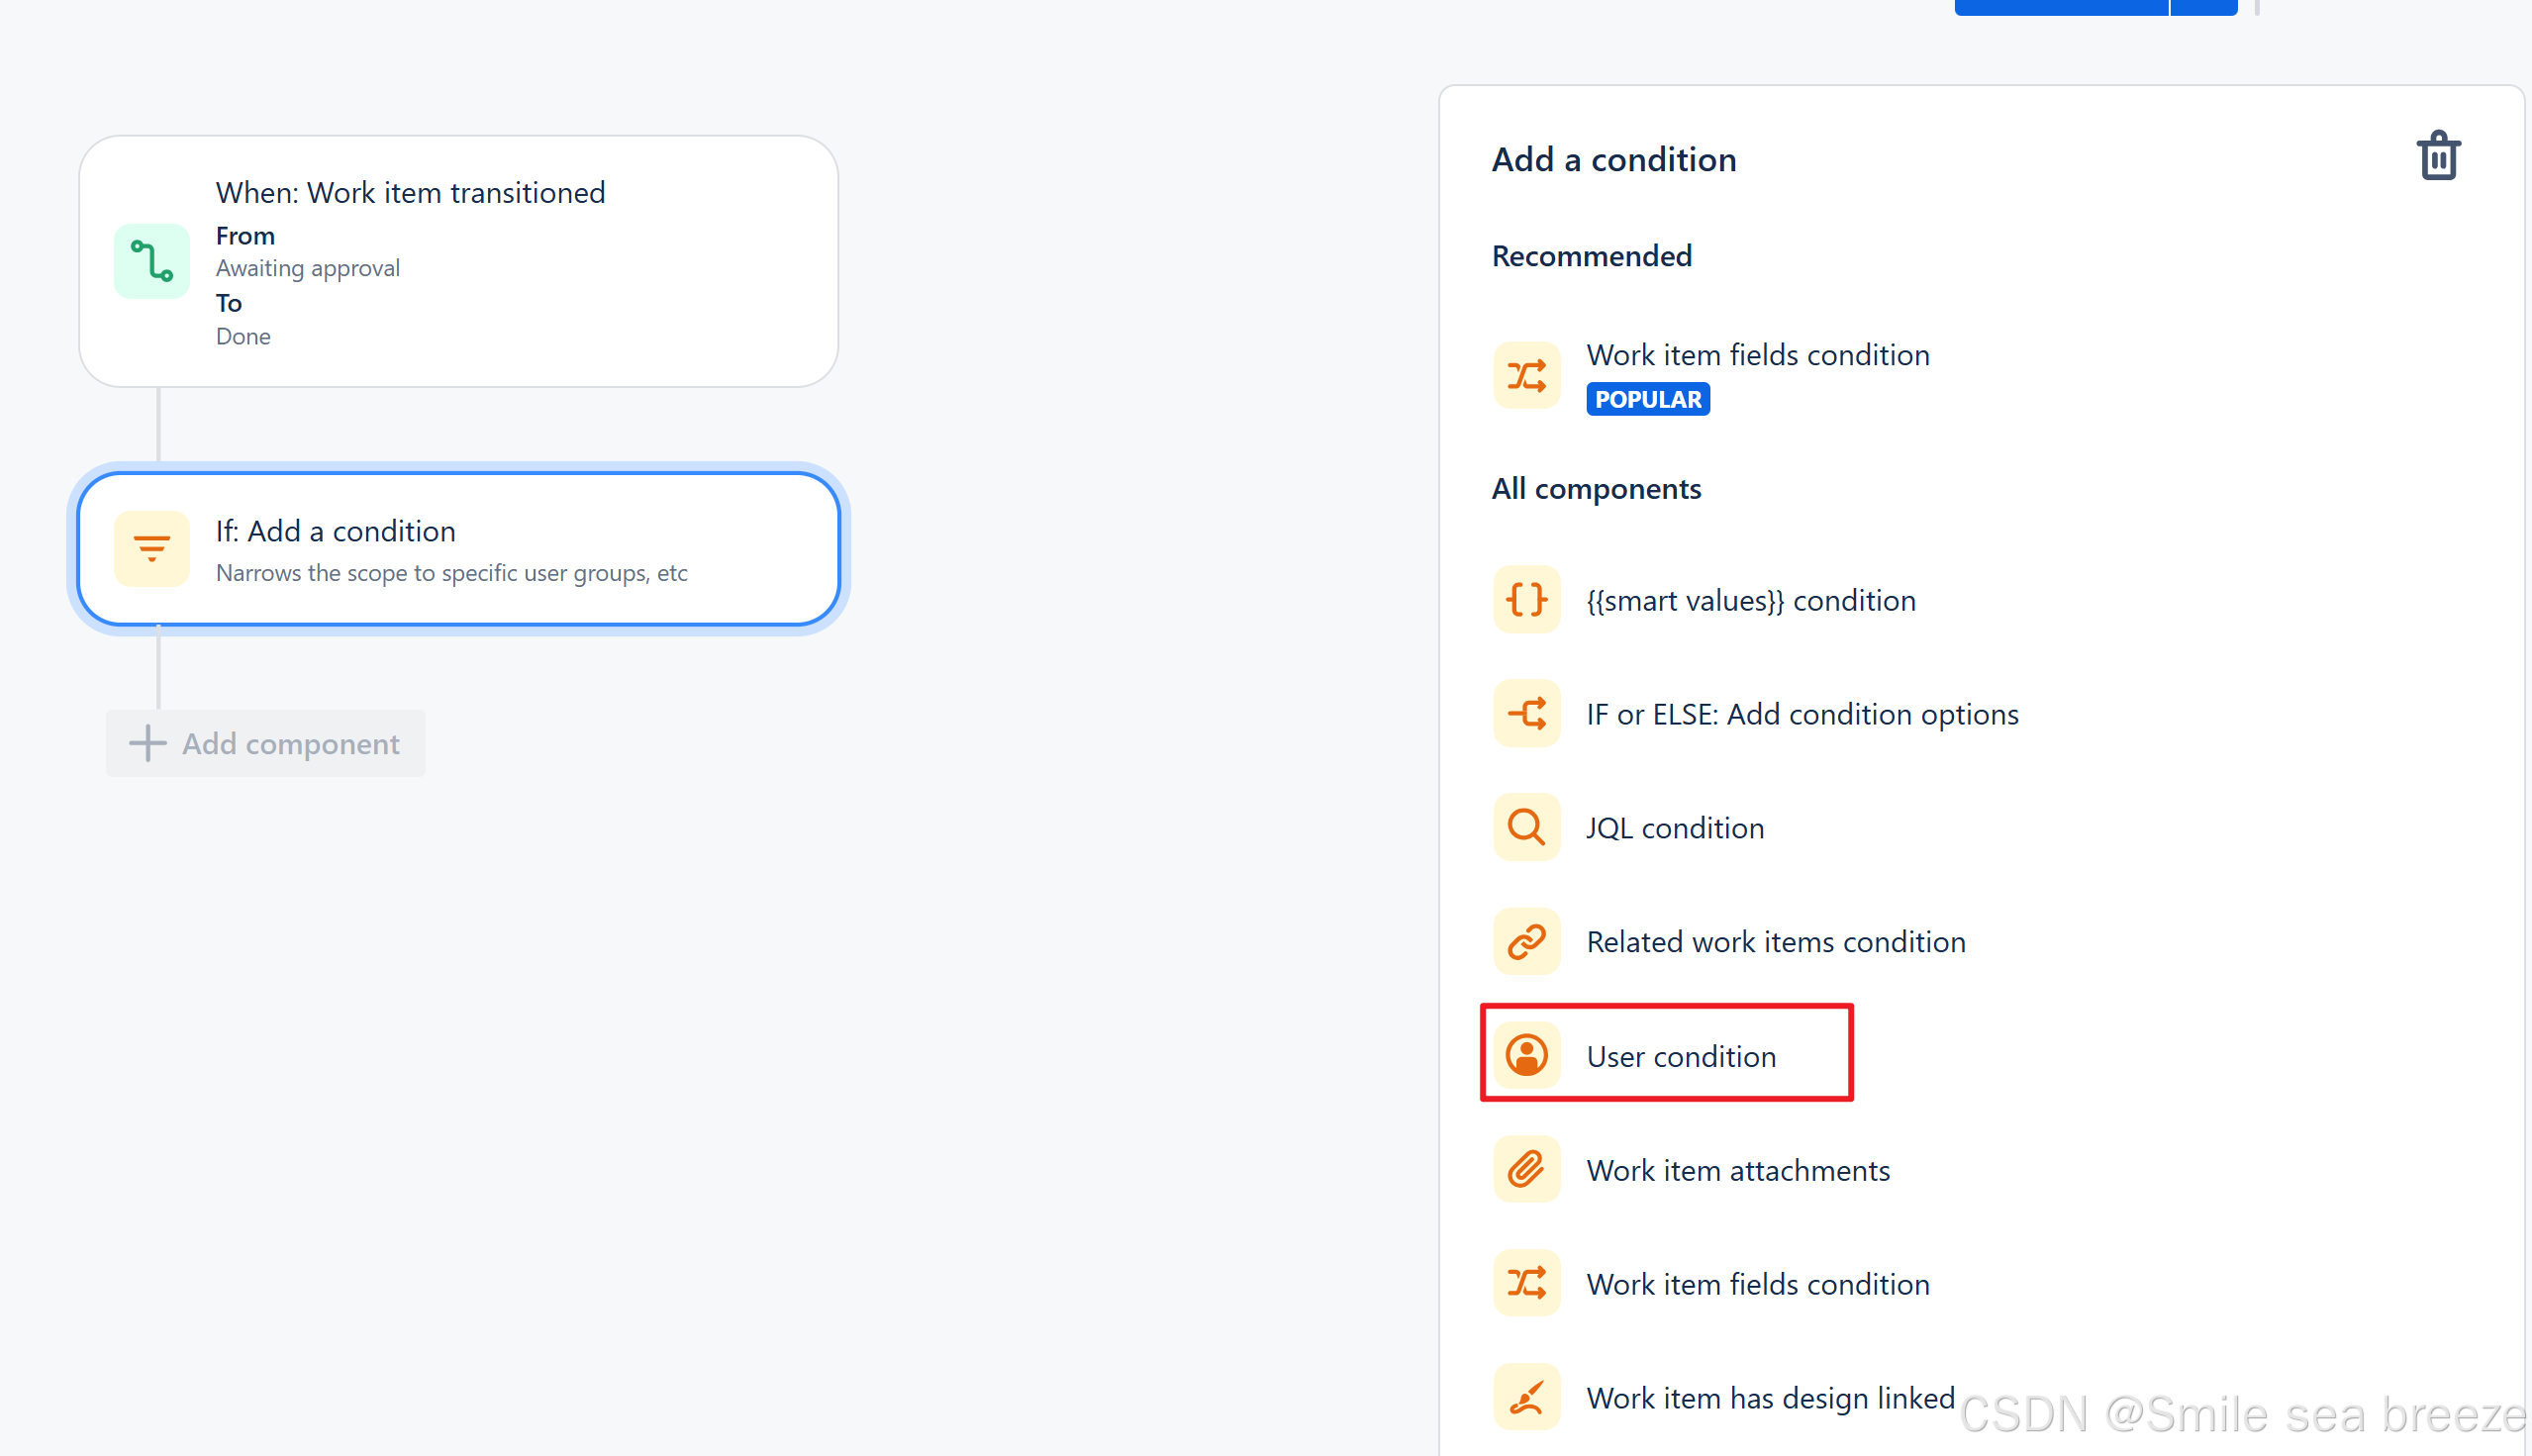Open the Add component option

point(265,743)
